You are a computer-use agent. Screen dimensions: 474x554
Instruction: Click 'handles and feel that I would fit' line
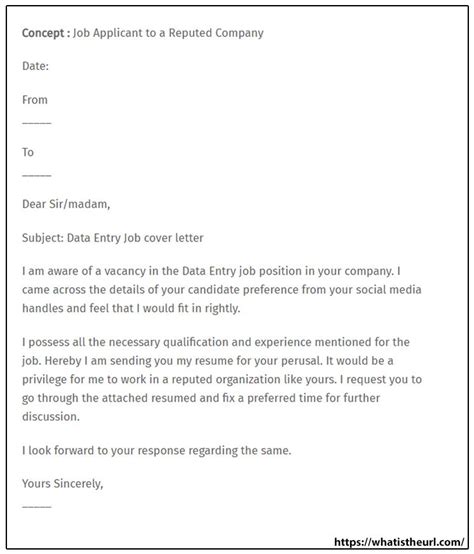[x=131, y=308]
